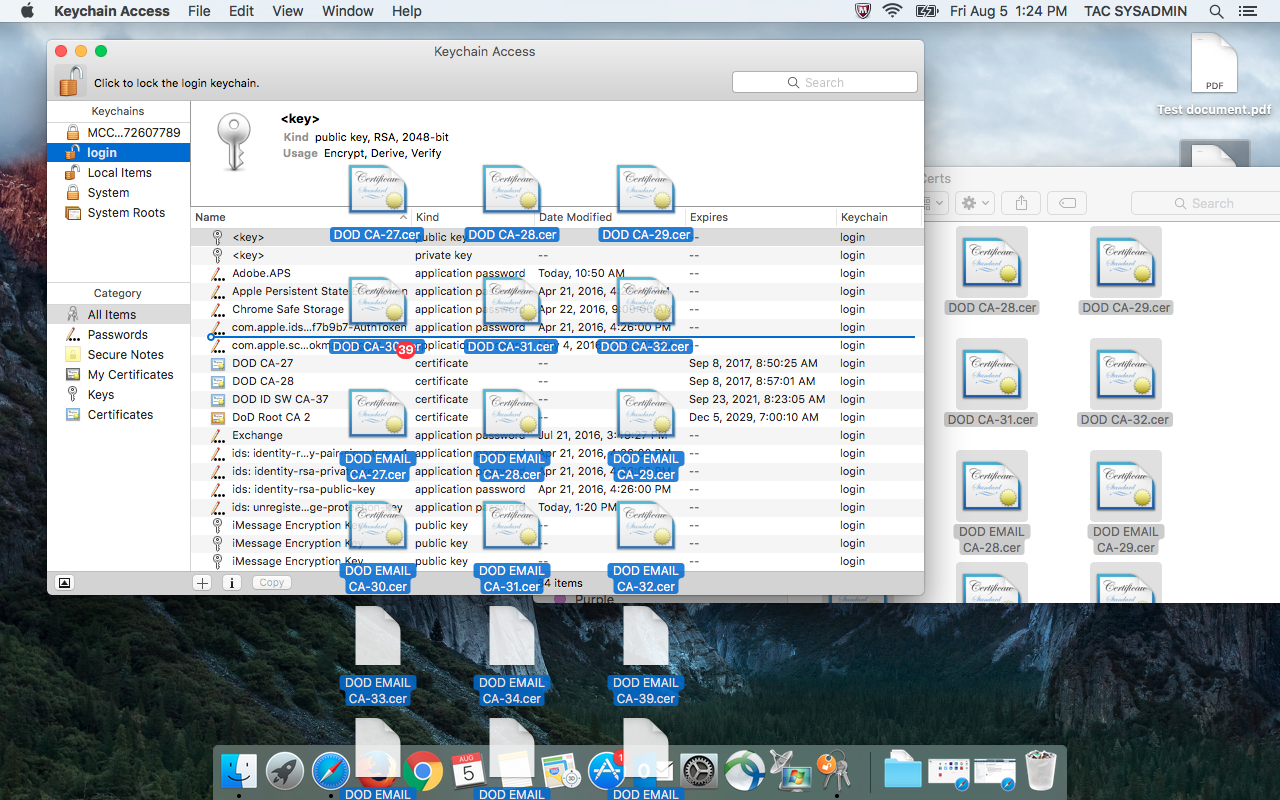Select the Apple Persistent State row
This screenshot has width=1280, height=800.
(557, 291)
